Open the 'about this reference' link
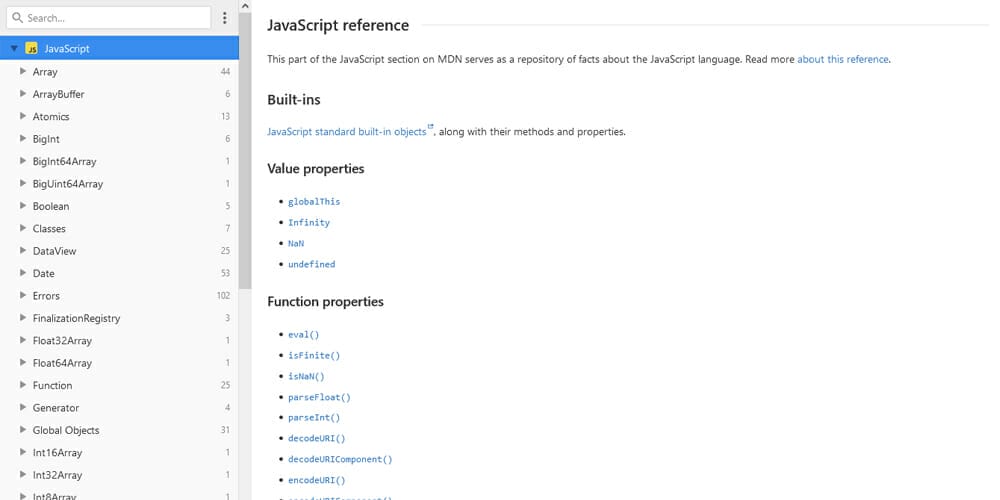This screenshot has height=500, width=1000. 842,59
